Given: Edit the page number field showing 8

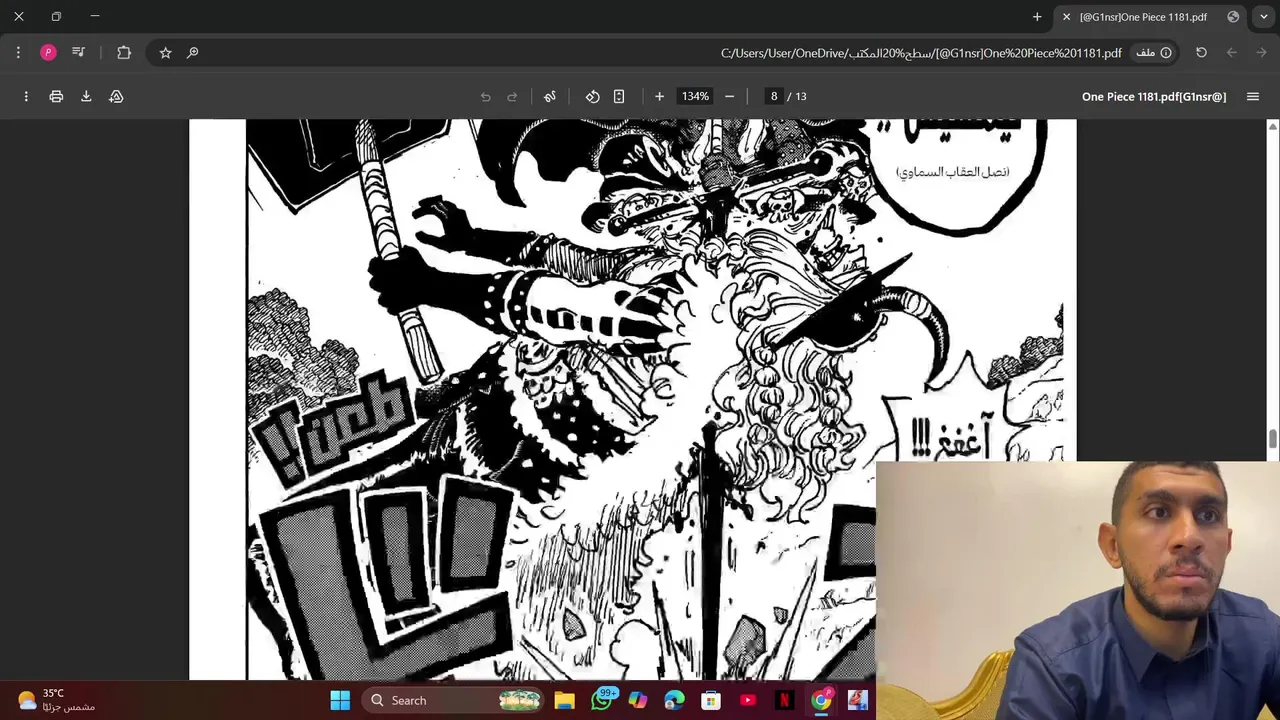Looking at the screenshot, I should [773, 96].
